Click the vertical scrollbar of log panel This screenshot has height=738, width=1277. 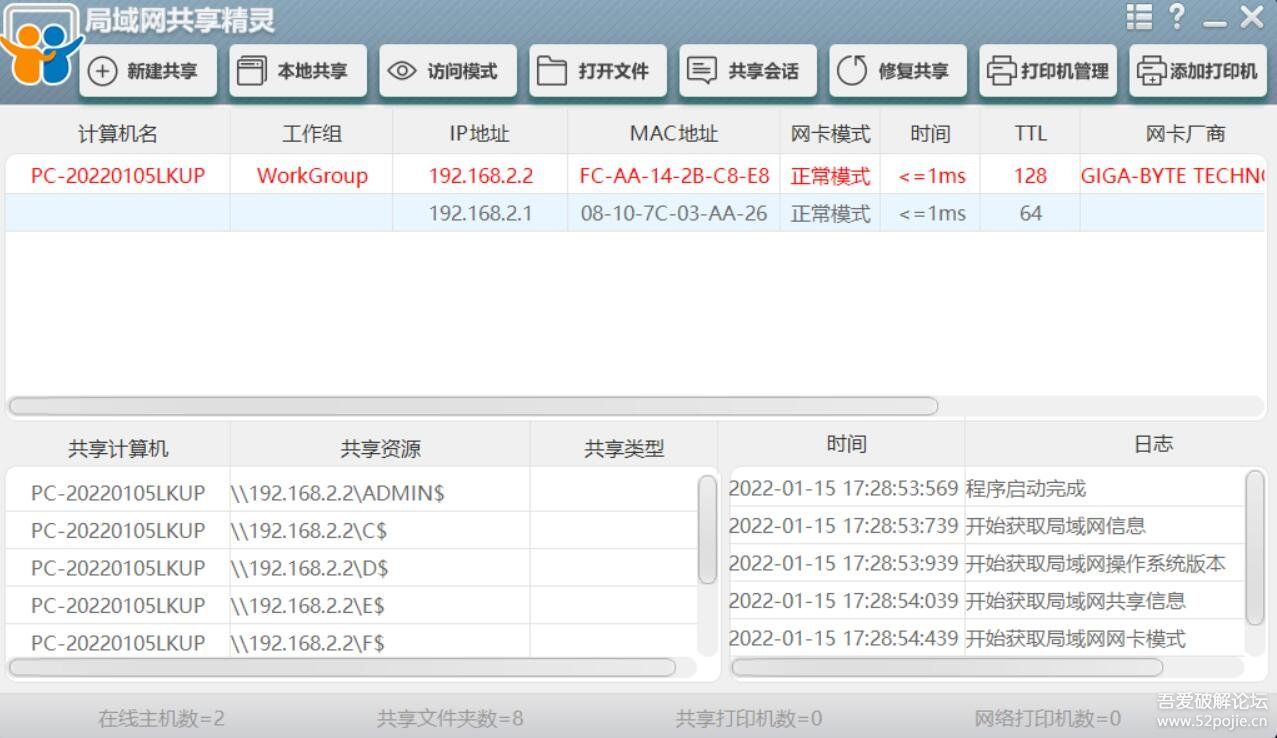click(x=1254, y=546)
